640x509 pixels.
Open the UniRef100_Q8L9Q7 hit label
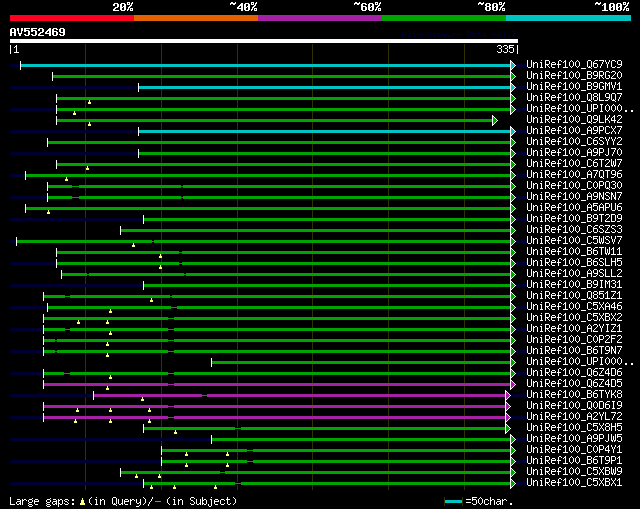click(x=574, y=98)
